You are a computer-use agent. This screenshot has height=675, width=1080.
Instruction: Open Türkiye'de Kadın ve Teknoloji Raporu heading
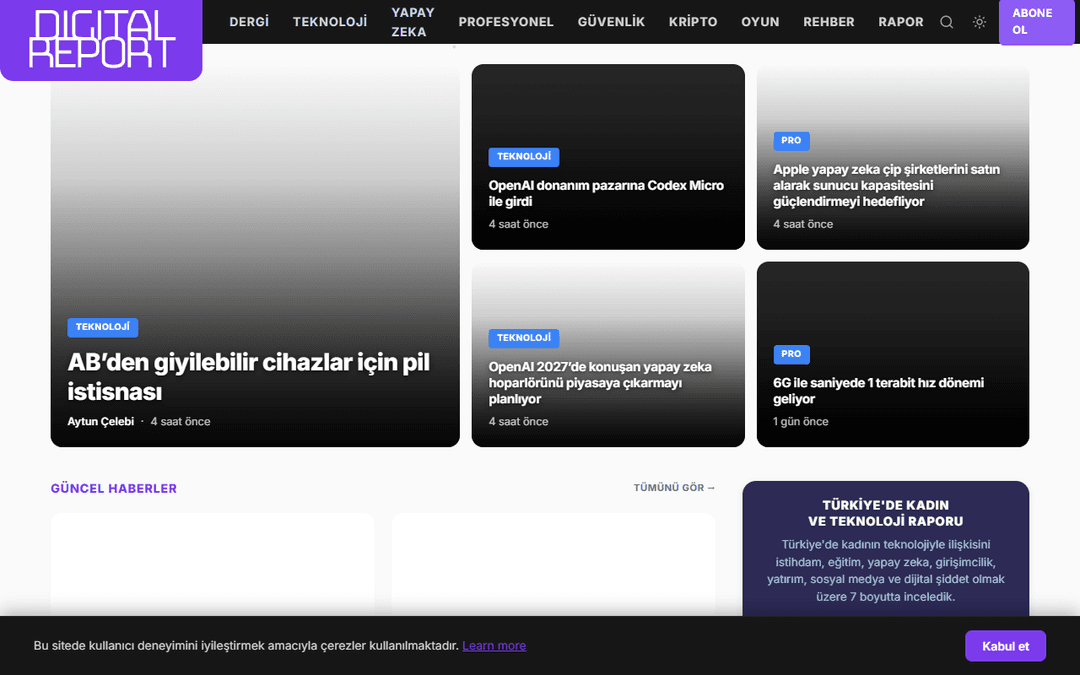[x=885, y=513]
